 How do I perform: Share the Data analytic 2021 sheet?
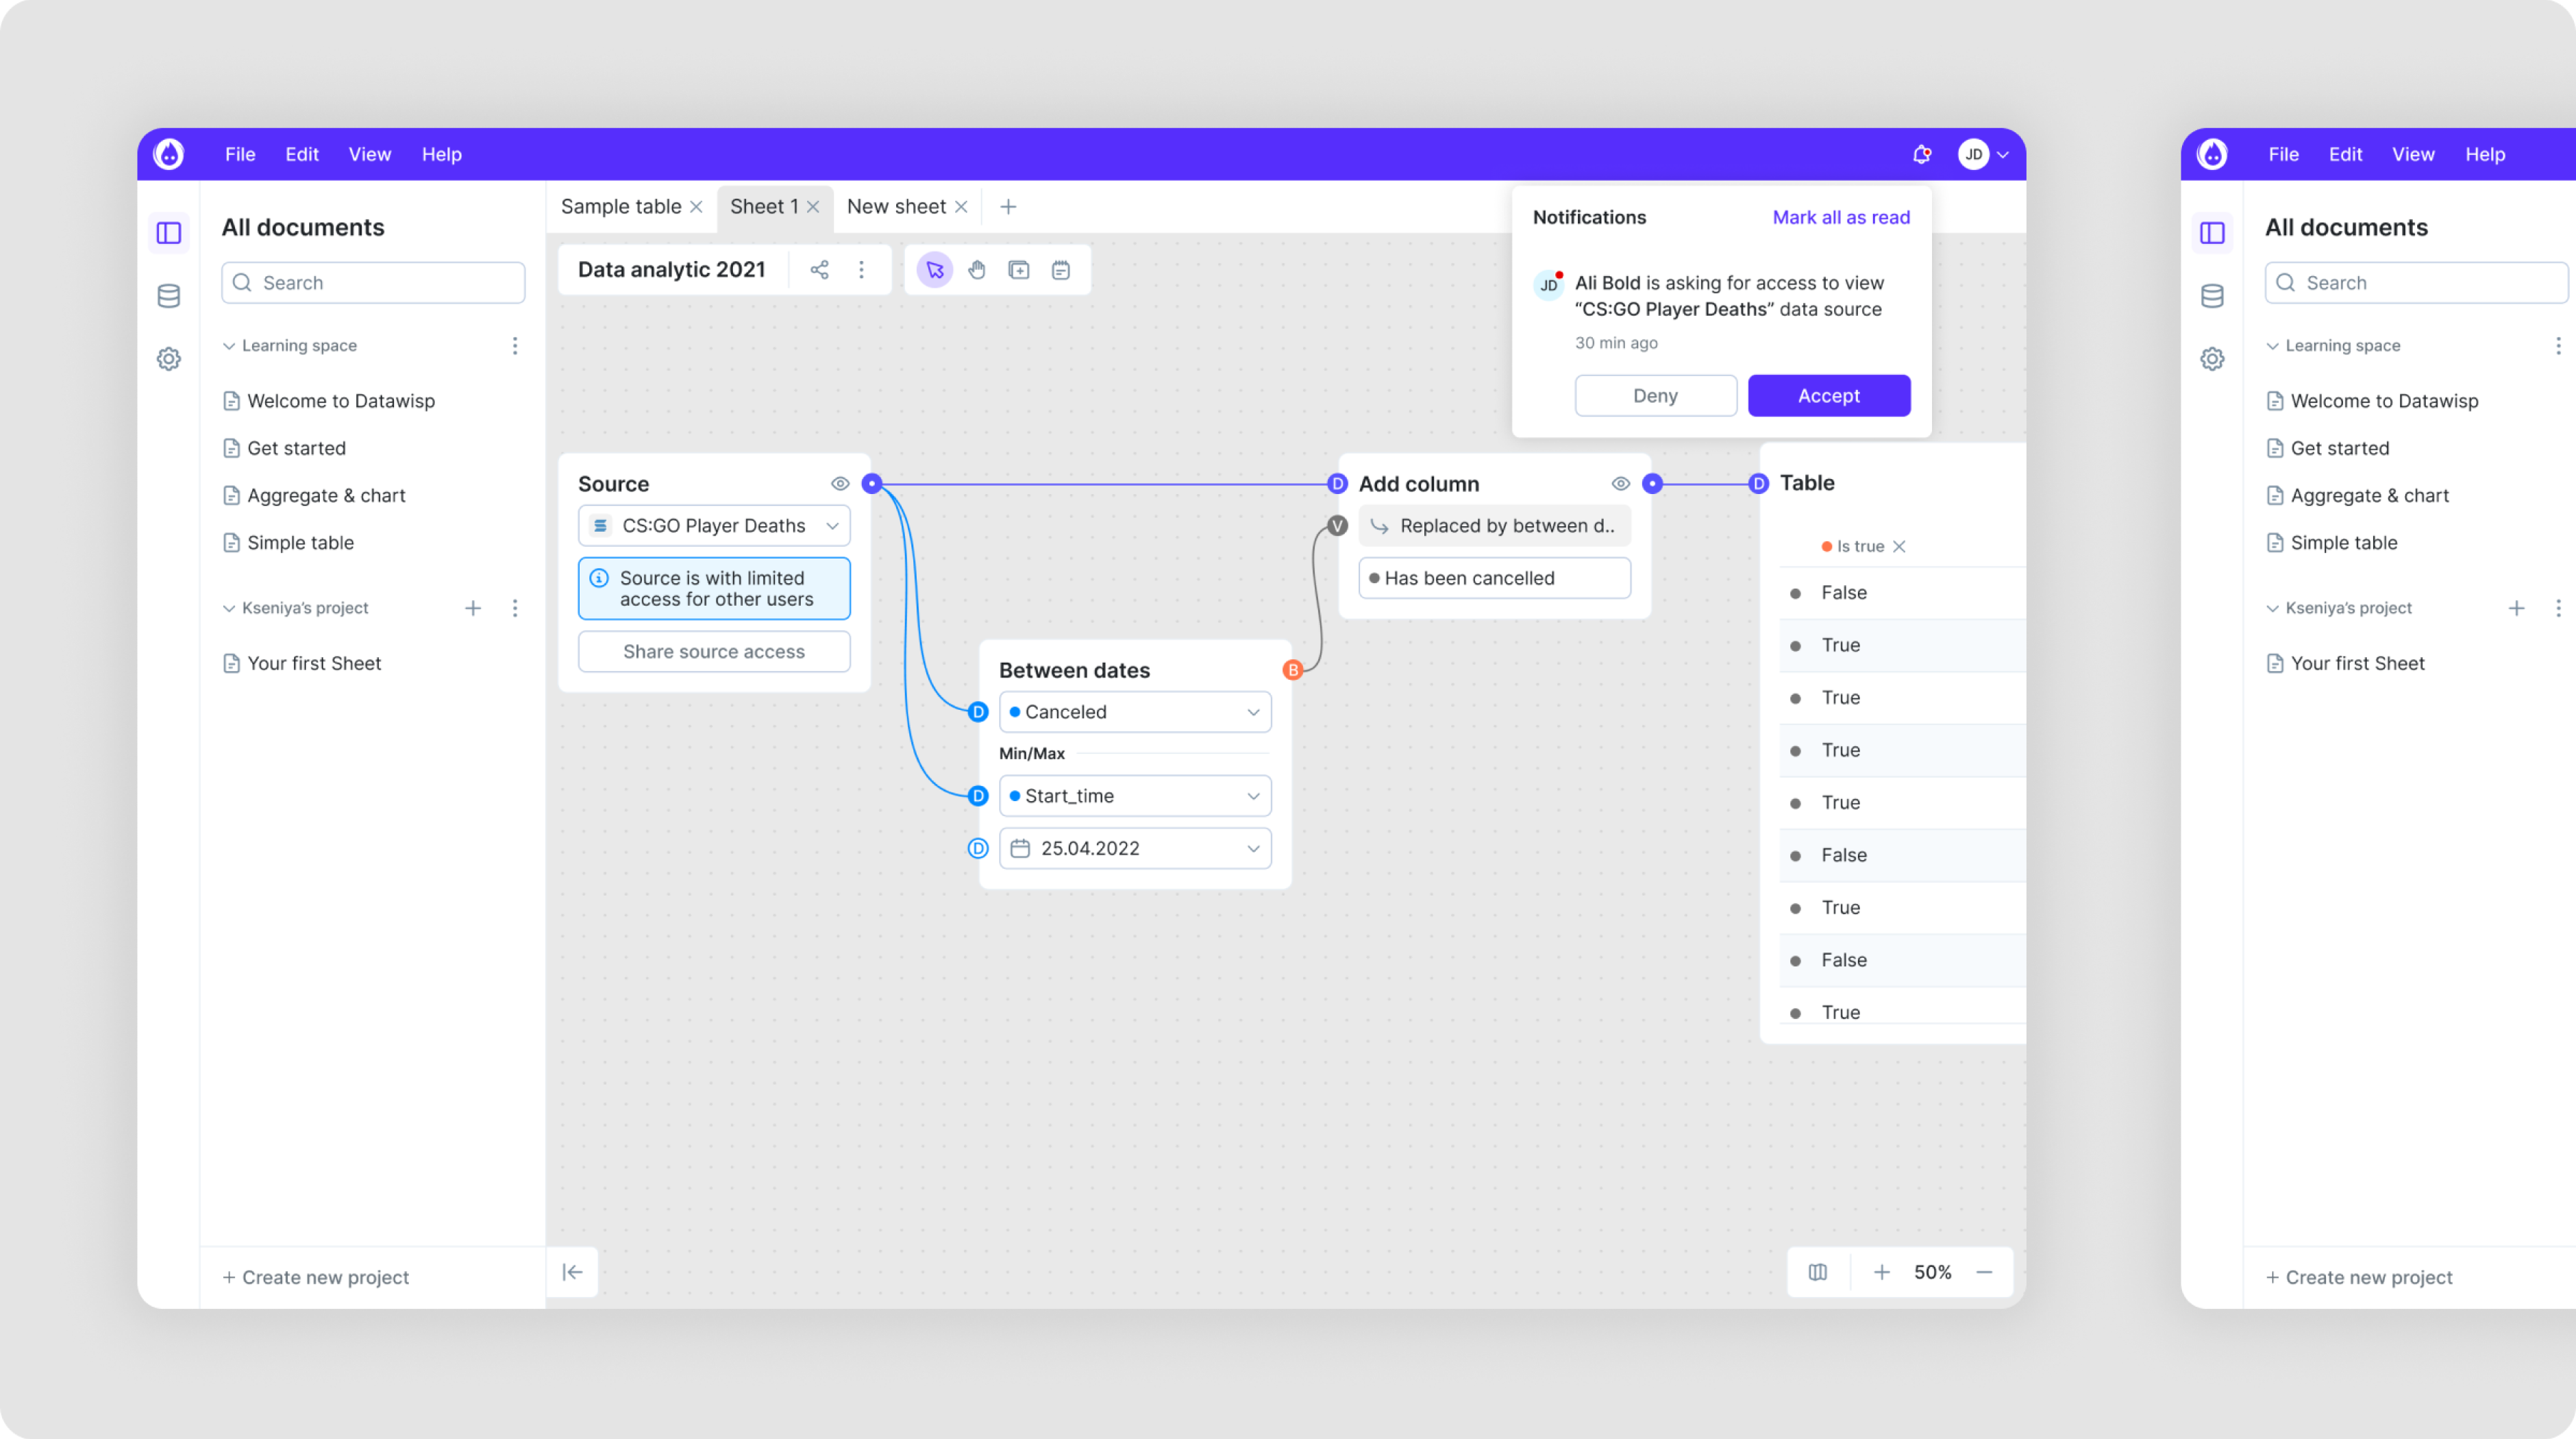[819, 269]
